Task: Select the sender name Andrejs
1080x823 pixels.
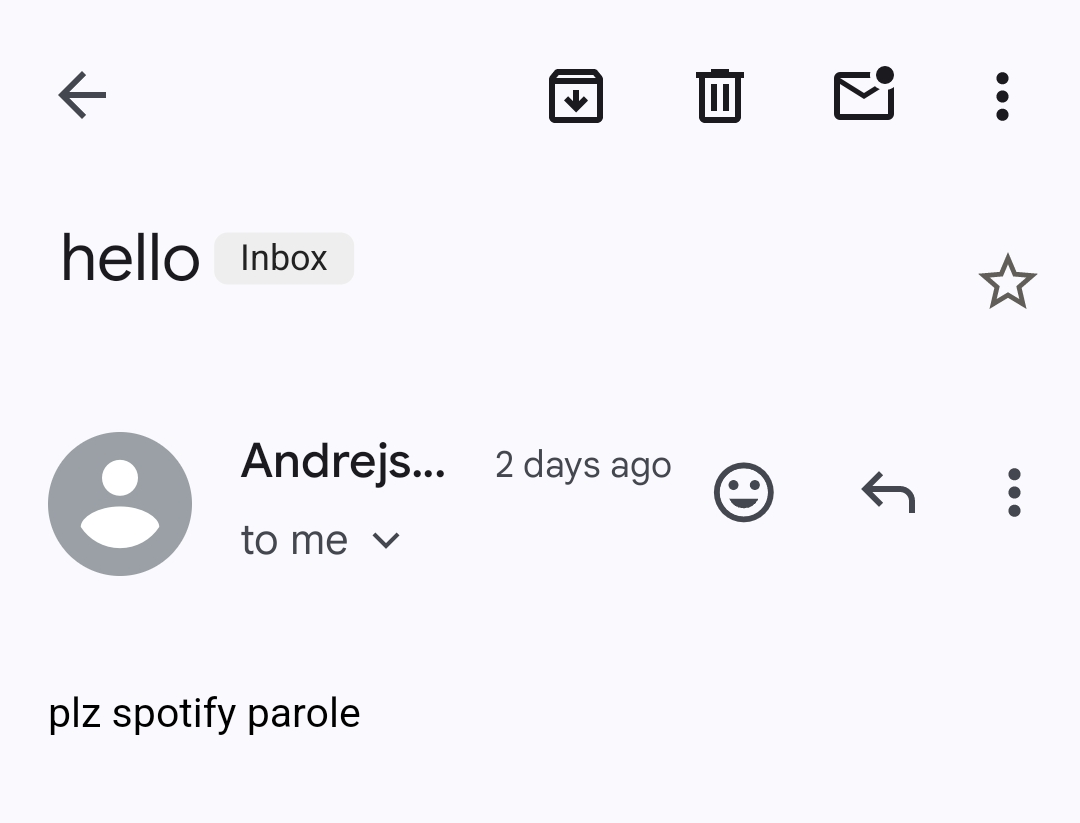Action: click(343, 462)
